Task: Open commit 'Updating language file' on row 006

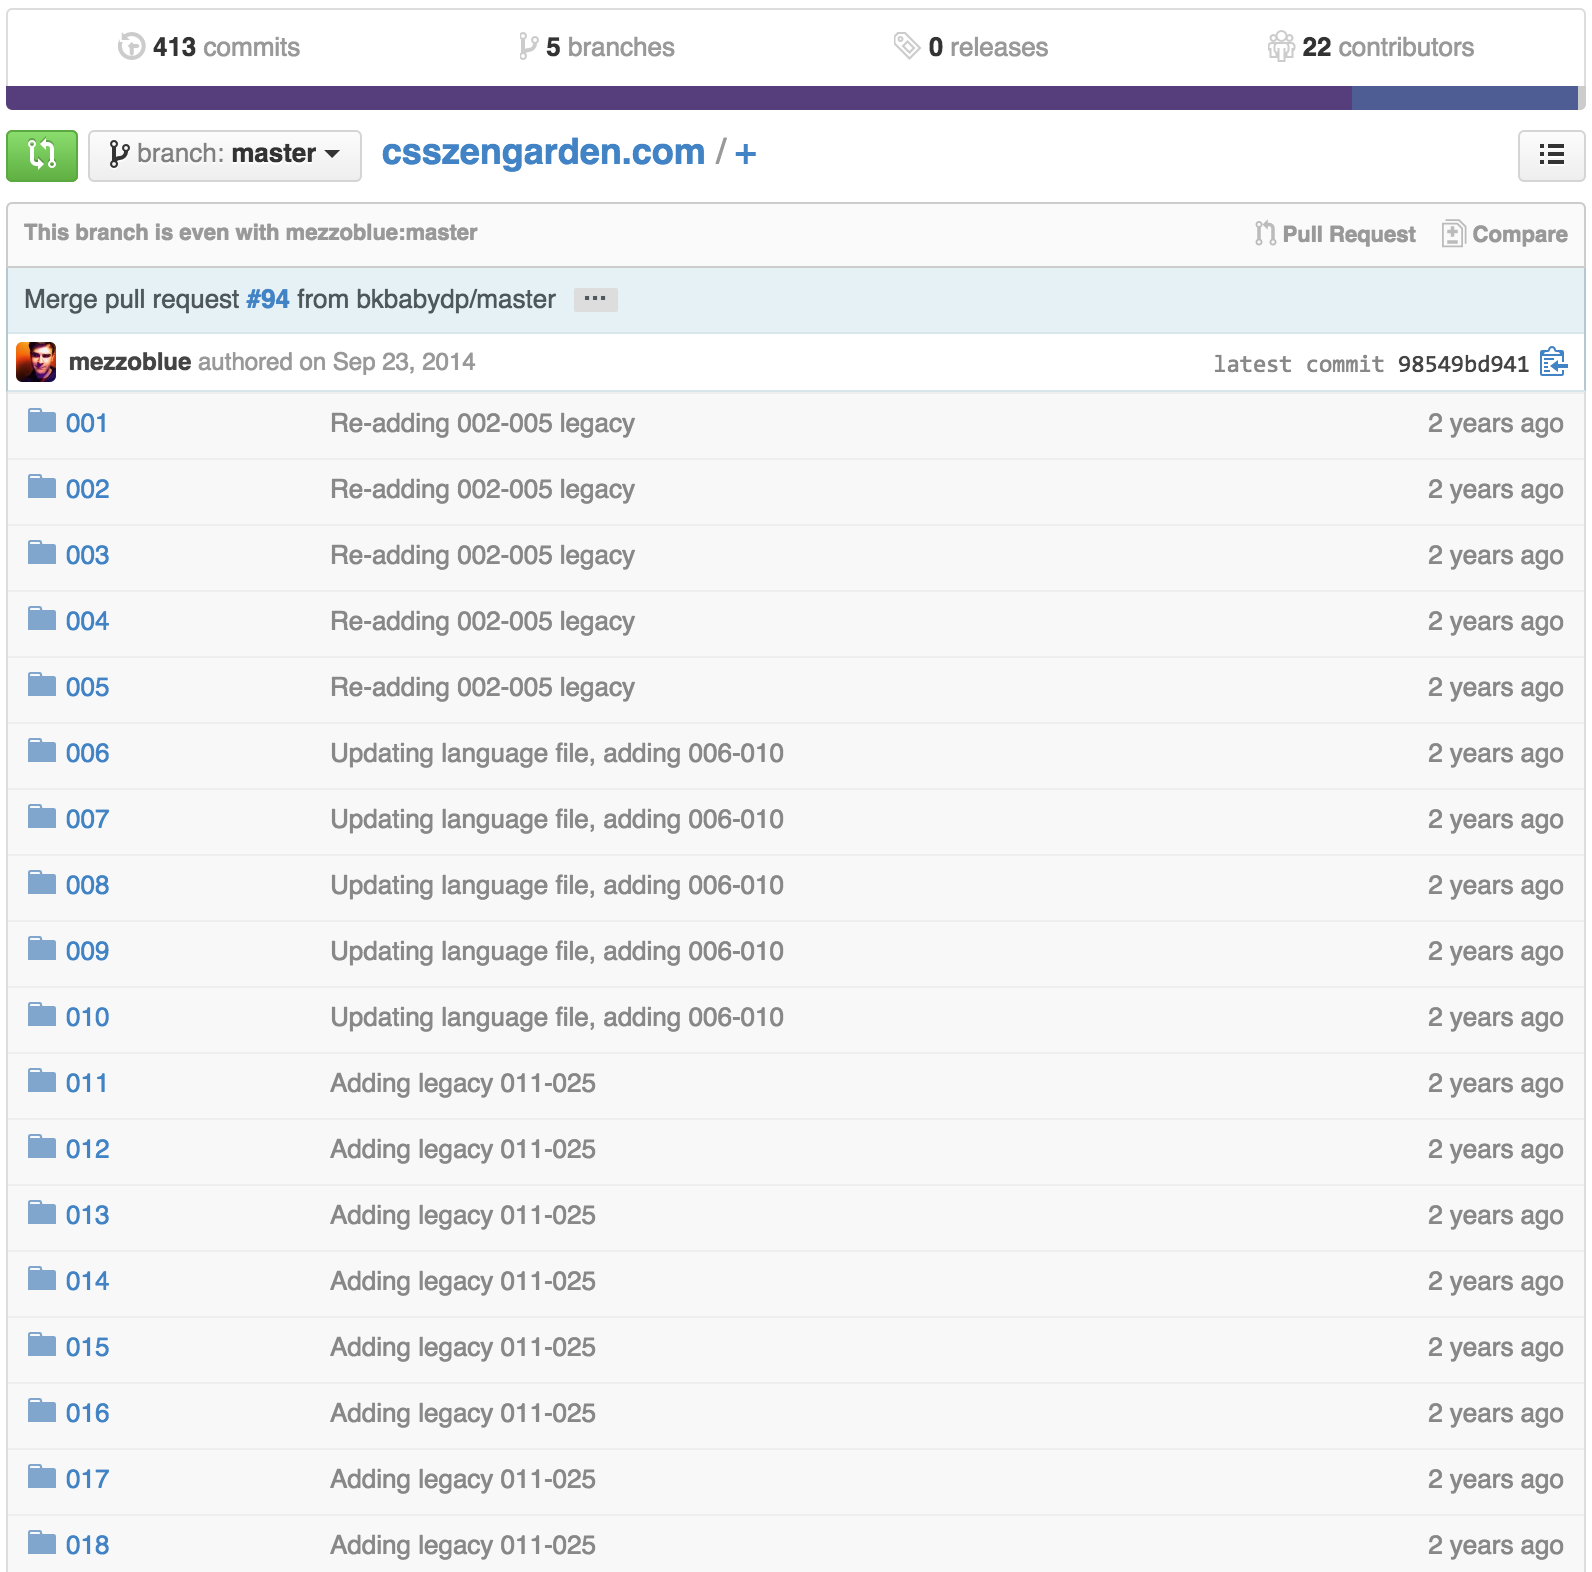Action: pos(557,753)
